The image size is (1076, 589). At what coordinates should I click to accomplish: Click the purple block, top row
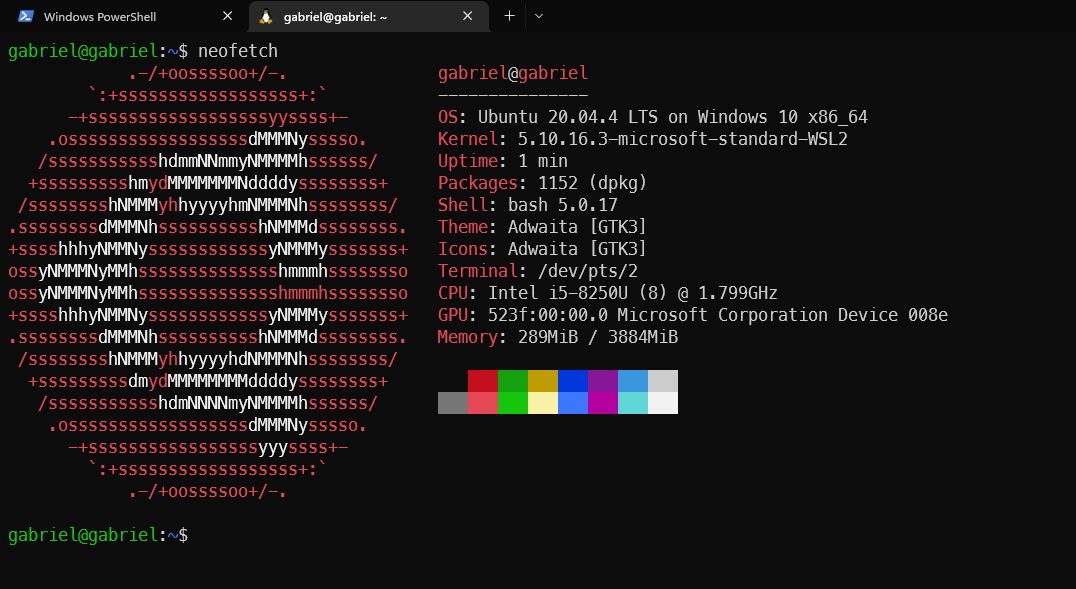click(603, 381)
